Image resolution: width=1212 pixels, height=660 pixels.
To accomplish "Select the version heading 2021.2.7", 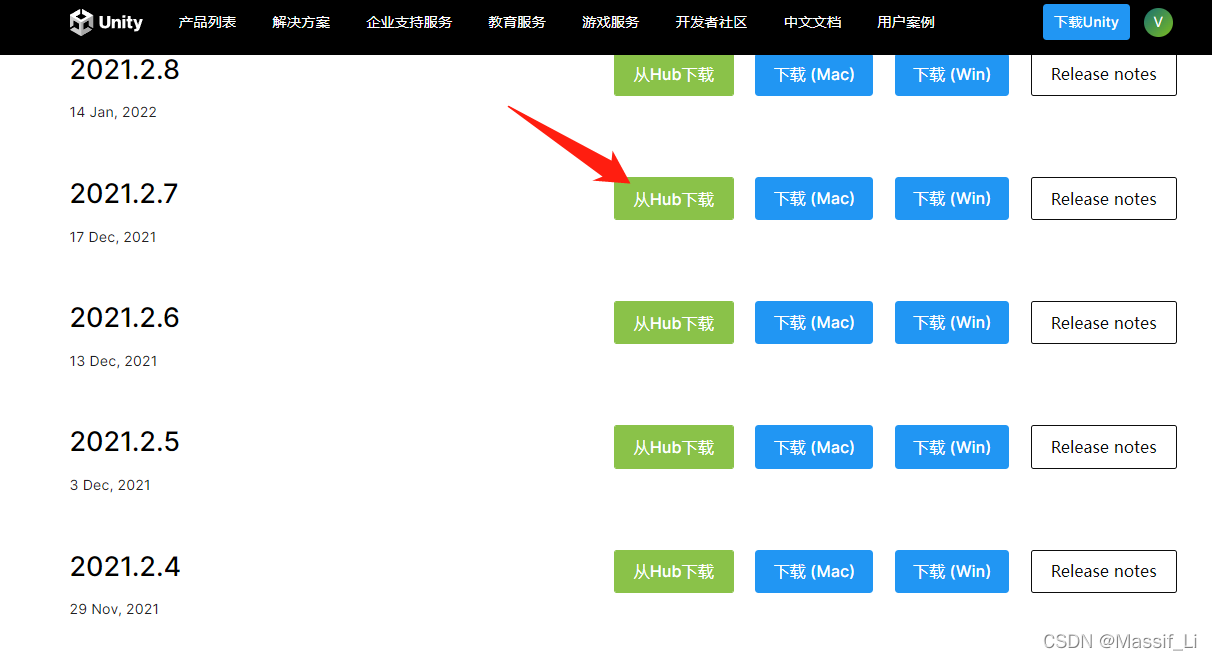I will [x=124, y=193].
